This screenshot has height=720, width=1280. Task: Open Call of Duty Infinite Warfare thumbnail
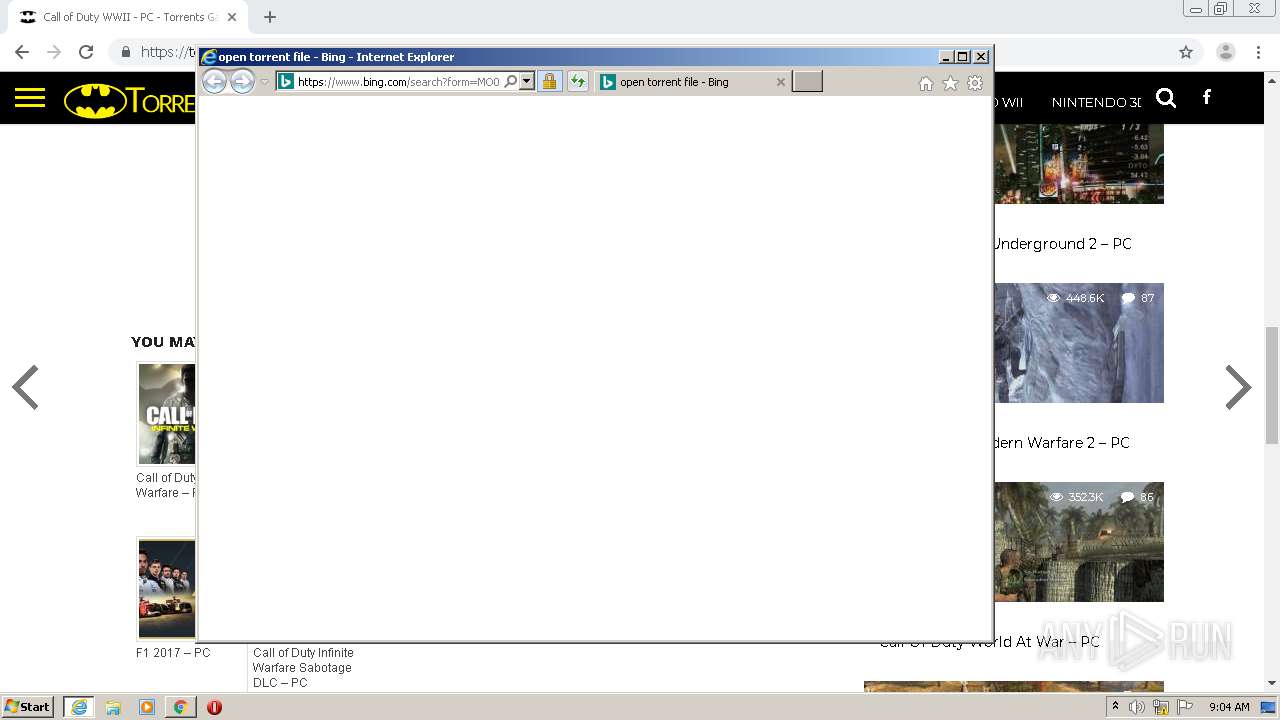(167, 414)
